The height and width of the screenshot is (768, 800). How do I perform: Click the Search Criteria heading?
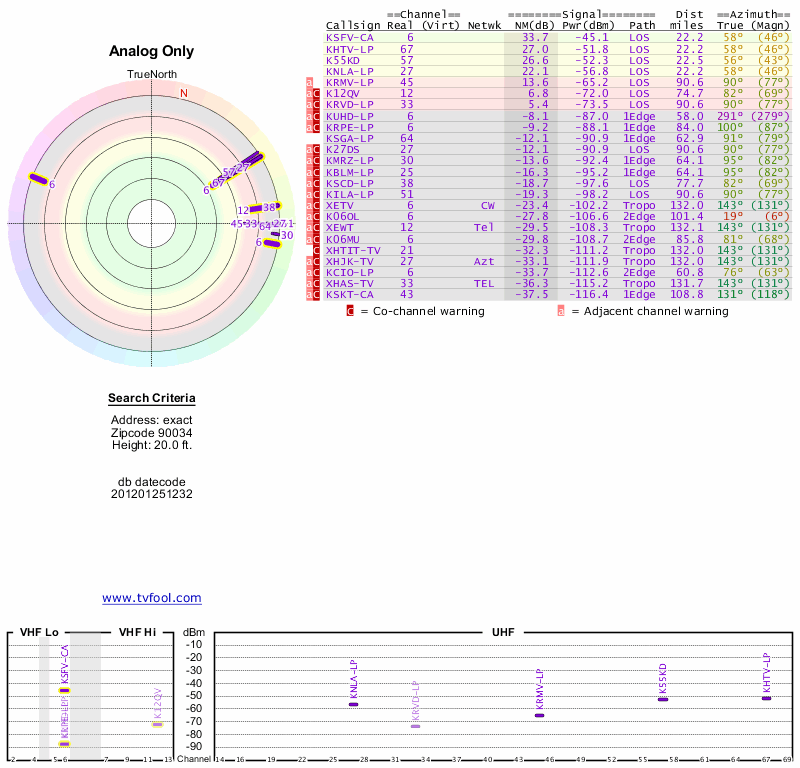click(x=152, y=399)
